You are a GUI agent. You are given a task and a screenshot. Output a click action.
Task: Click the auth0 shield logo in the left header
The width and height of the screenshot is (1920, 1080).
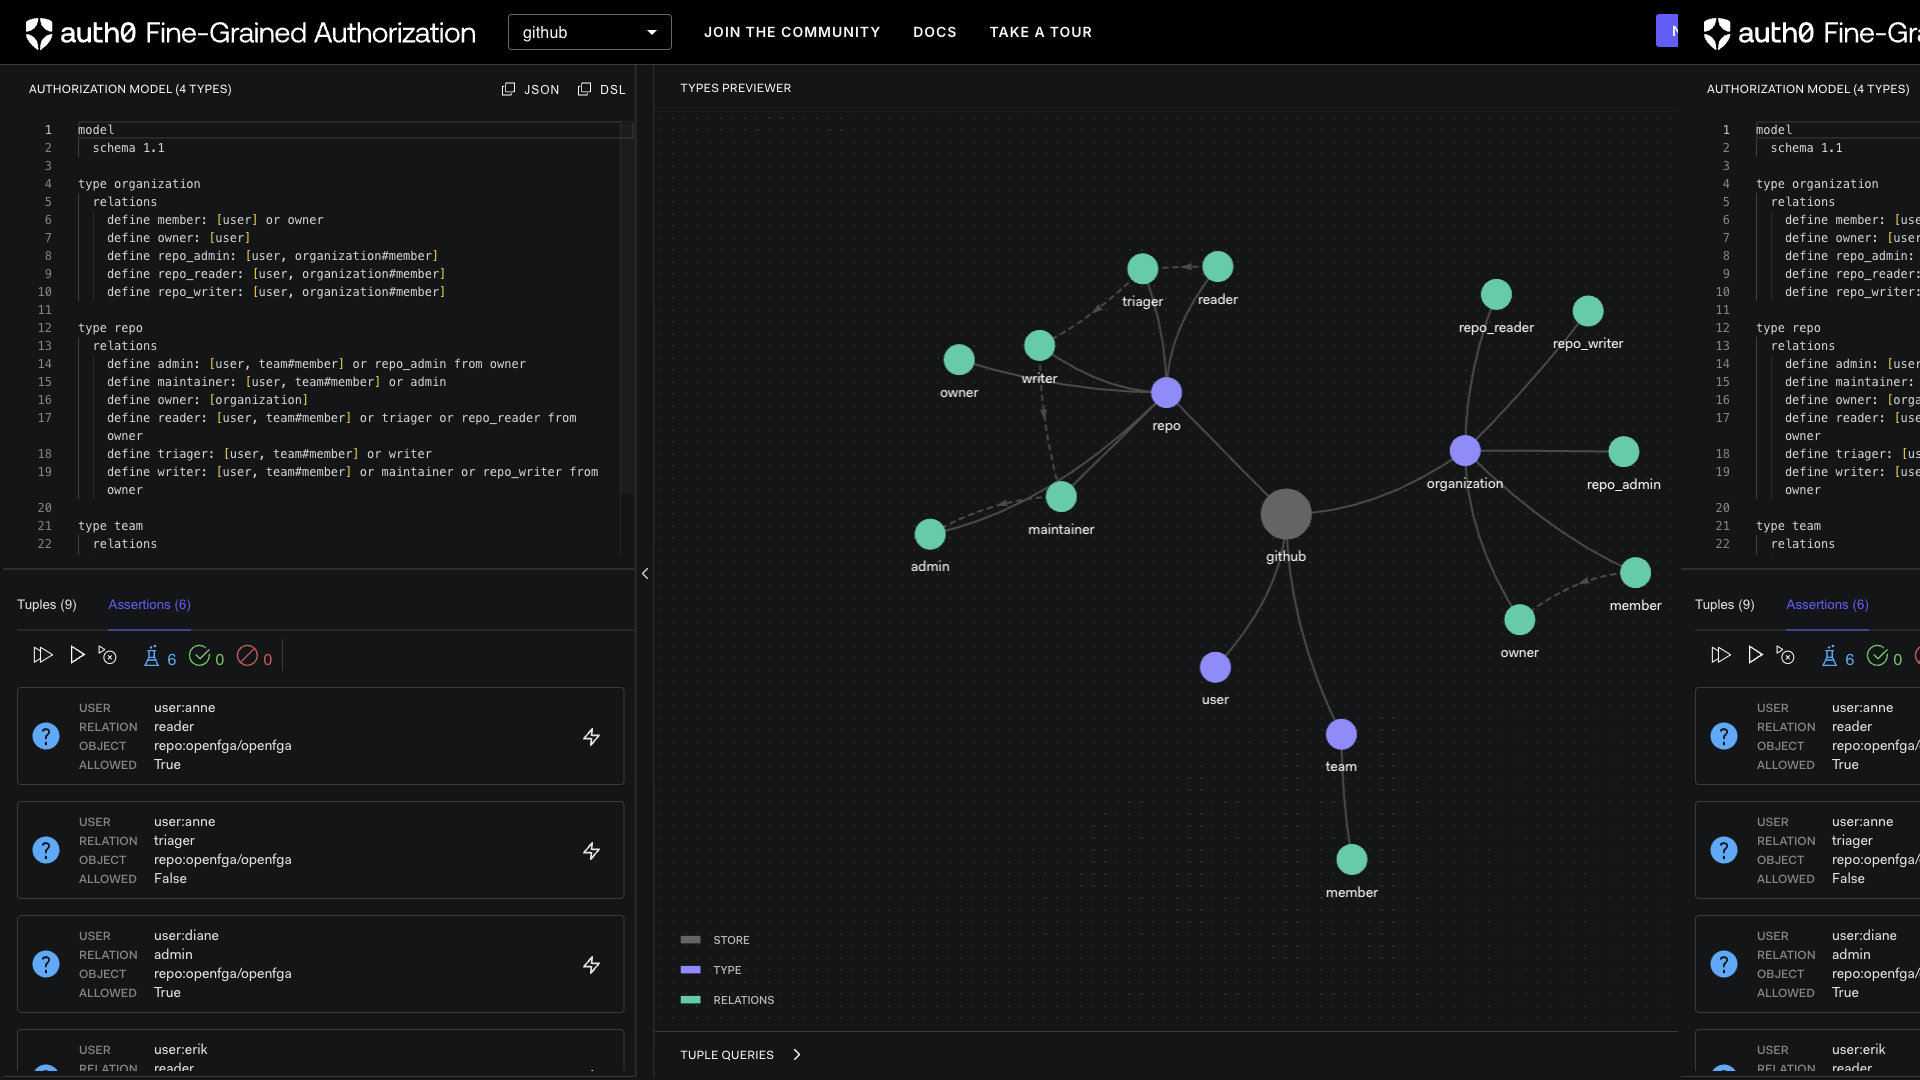pos(39,33)
